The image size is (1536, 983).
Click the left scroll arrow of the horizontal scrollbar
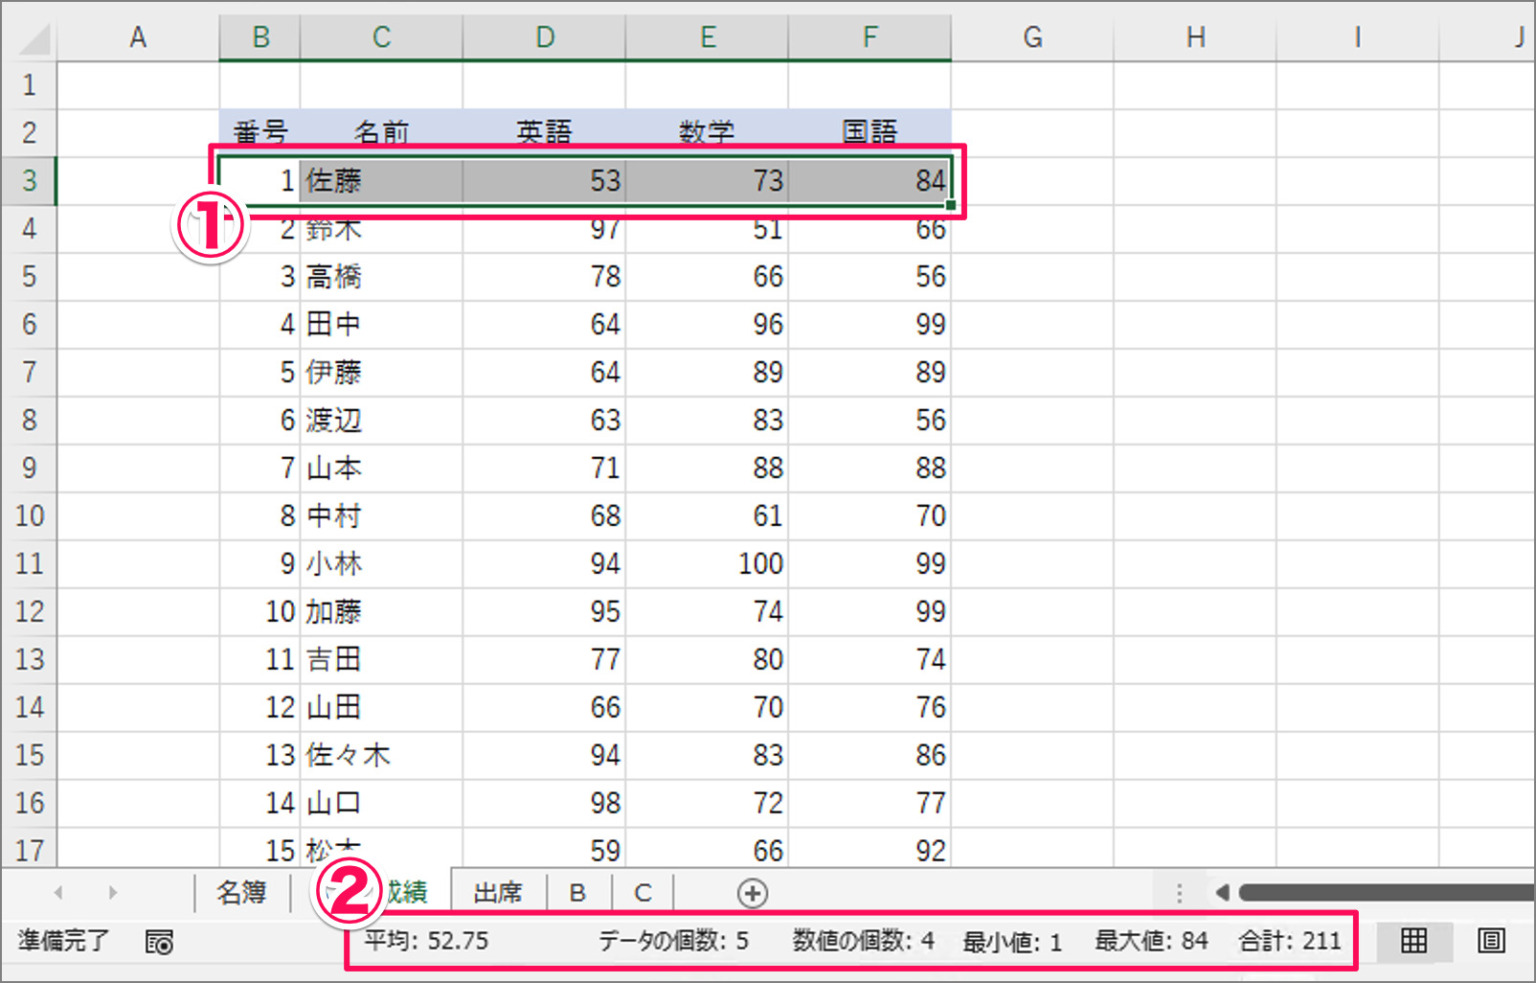[1222, 892]
